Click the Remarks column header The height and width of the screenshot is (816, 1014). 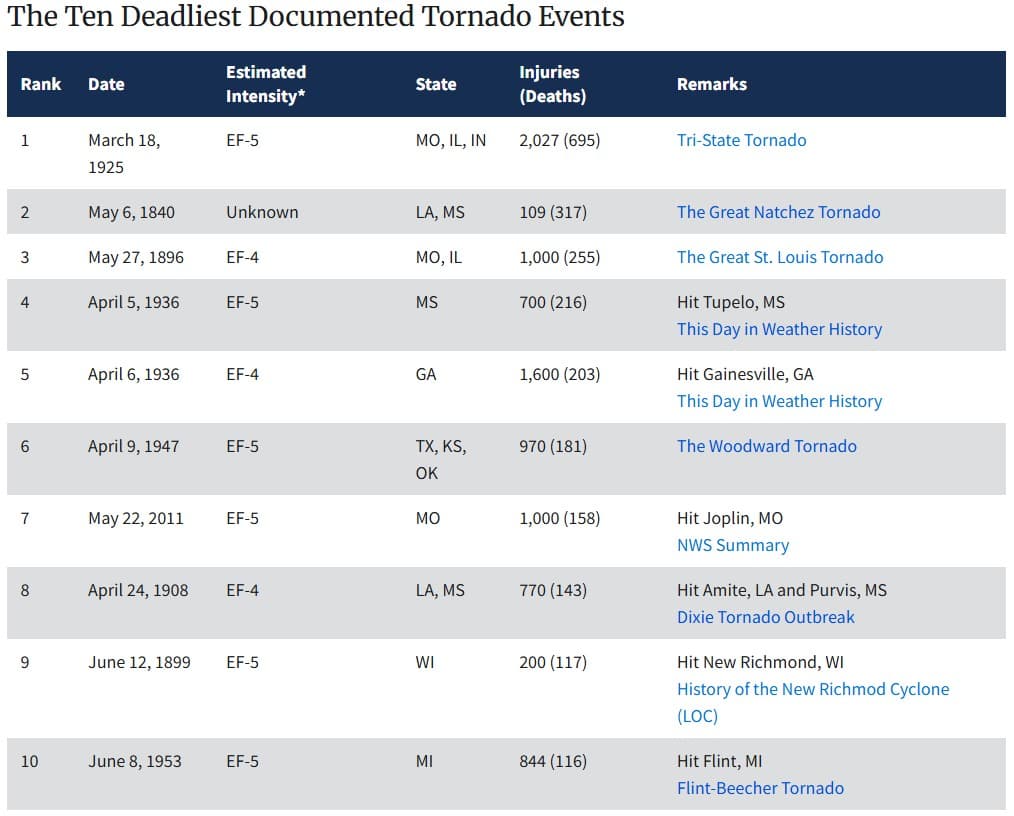[711, 84]
